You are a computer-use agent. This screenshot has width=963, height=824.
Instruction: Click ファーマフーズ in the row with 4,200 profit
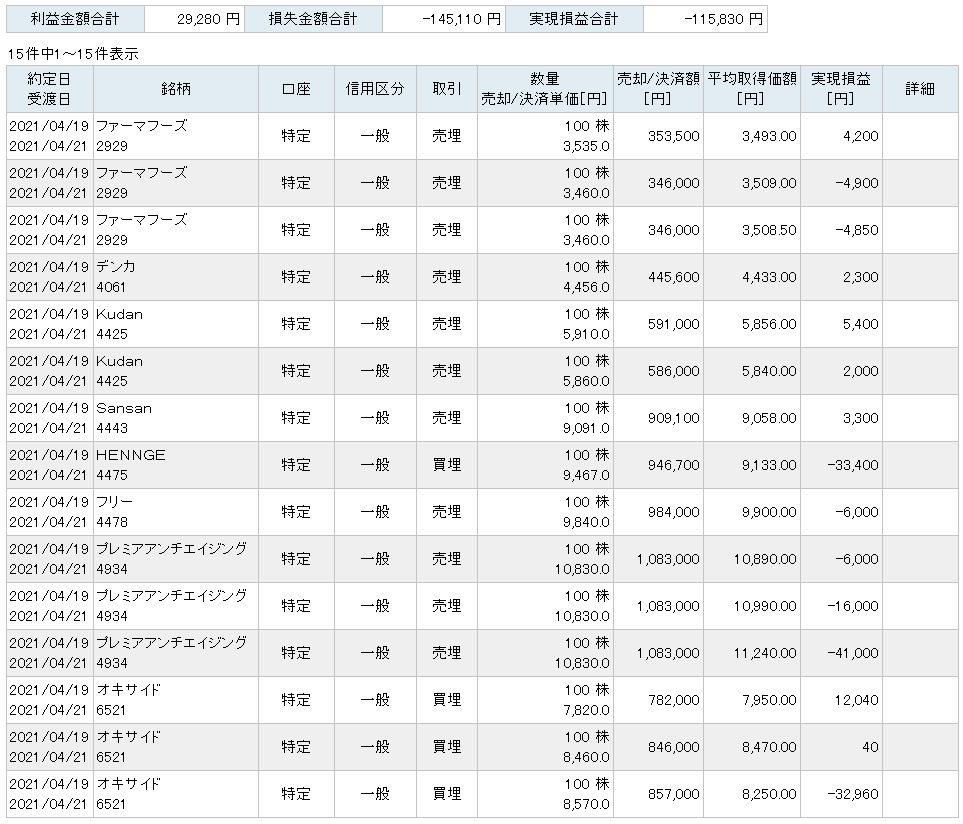142,126
